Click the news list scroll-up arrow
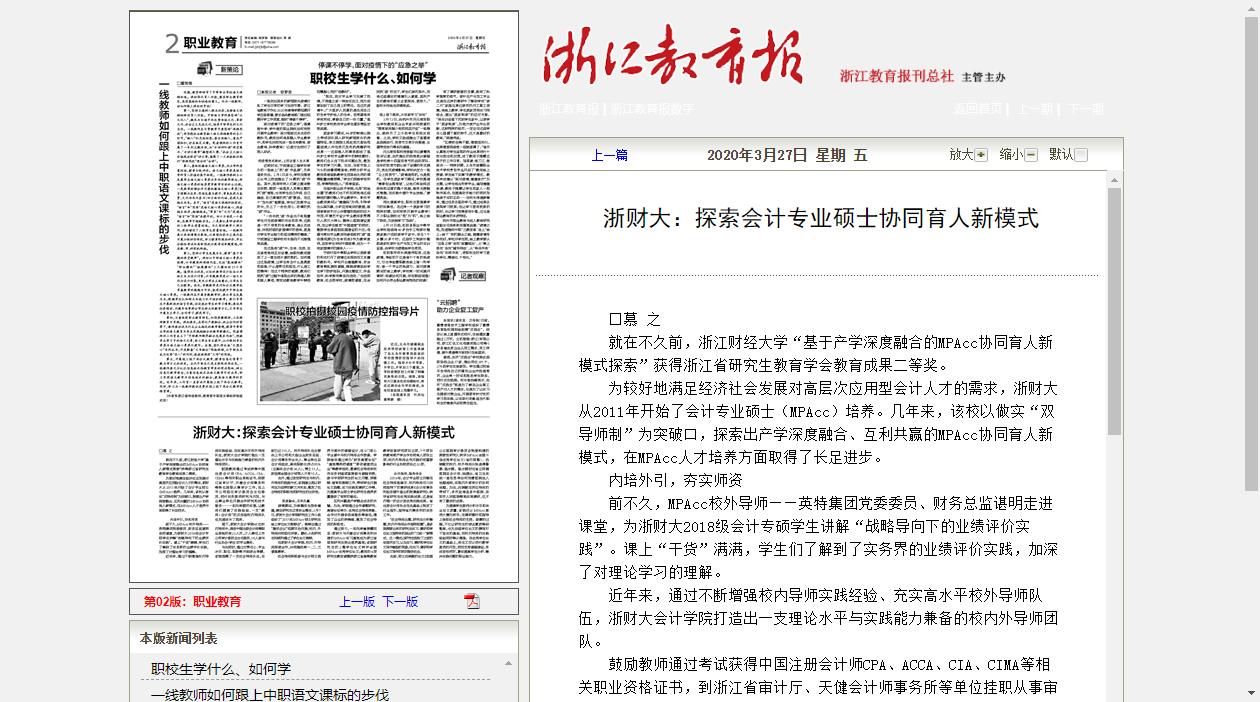The width and height of the screenshot is (1260, 702). coord(508,663)
